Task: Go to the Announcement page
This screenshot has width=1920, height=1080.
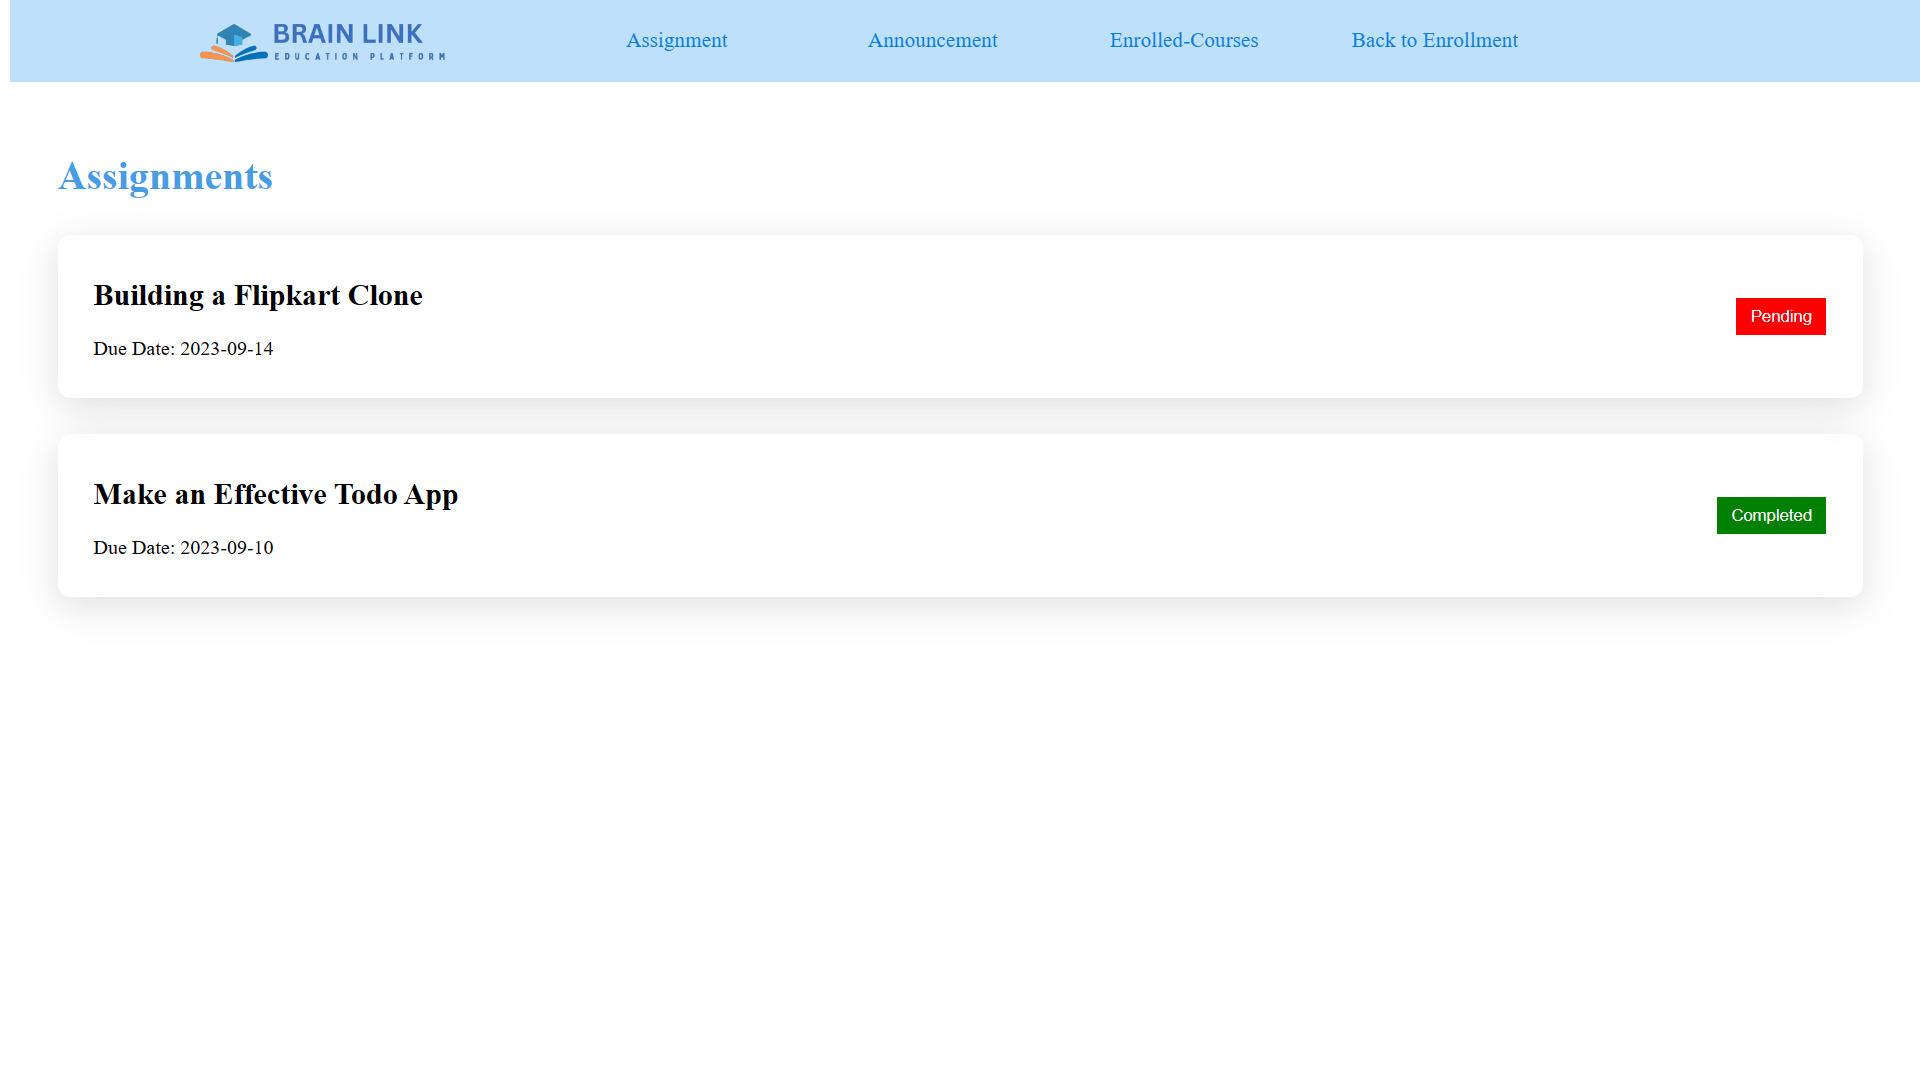Action: point(932,41)
